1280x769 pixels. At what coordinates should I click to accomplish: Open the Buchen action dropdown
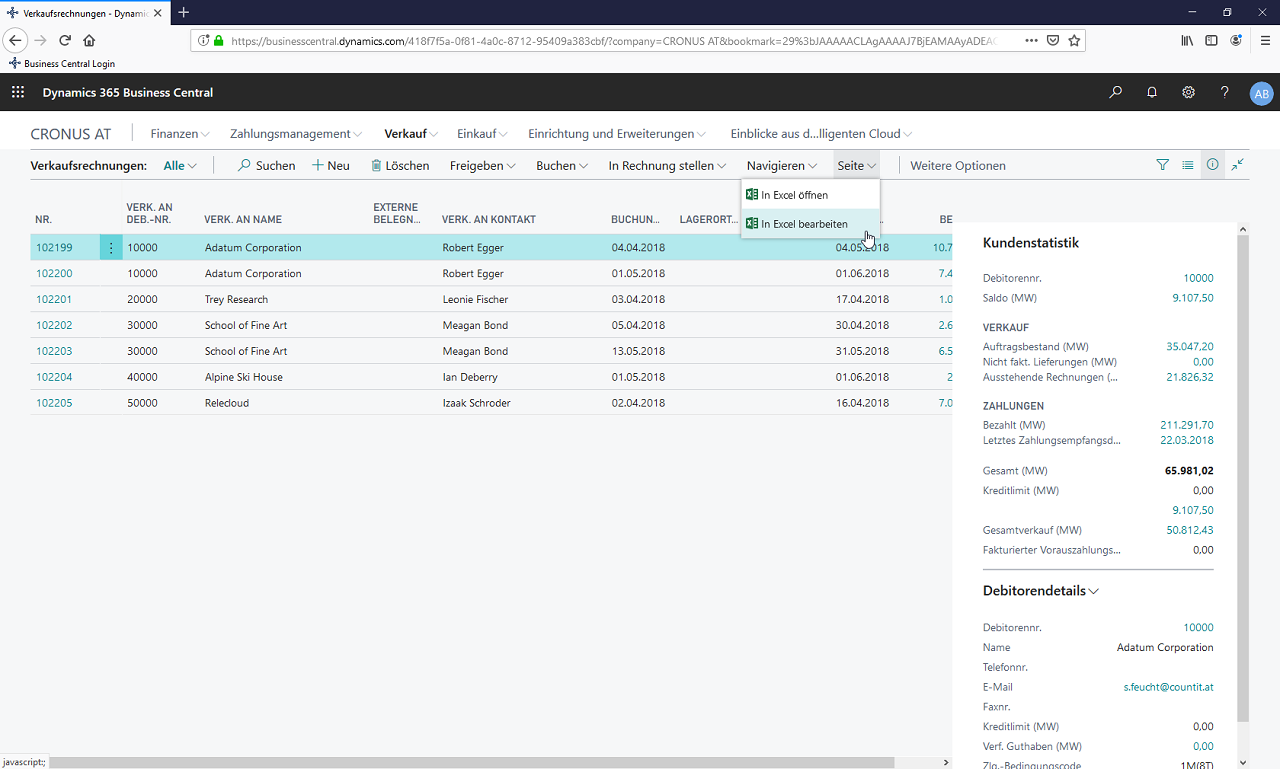562,166
